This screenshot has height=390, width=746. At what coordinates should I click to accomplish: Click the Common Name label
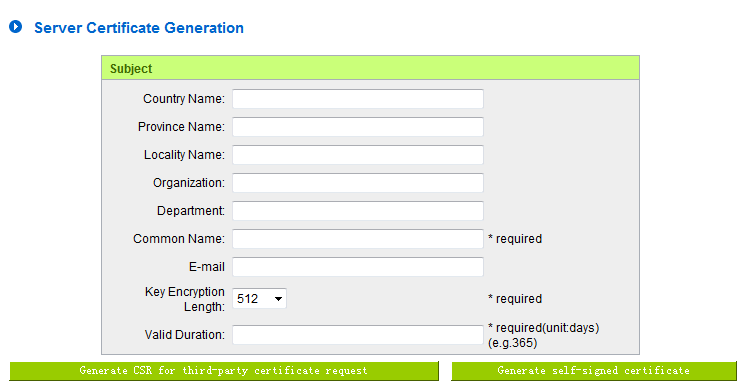click(179, 239)
